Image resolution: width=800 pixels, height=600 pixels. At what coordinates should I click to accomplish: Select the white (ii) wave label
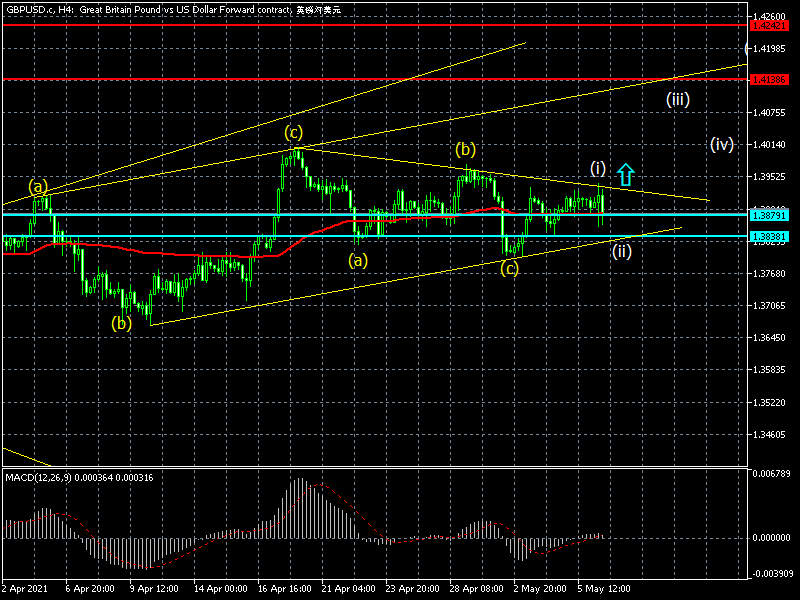pos(622,251)
